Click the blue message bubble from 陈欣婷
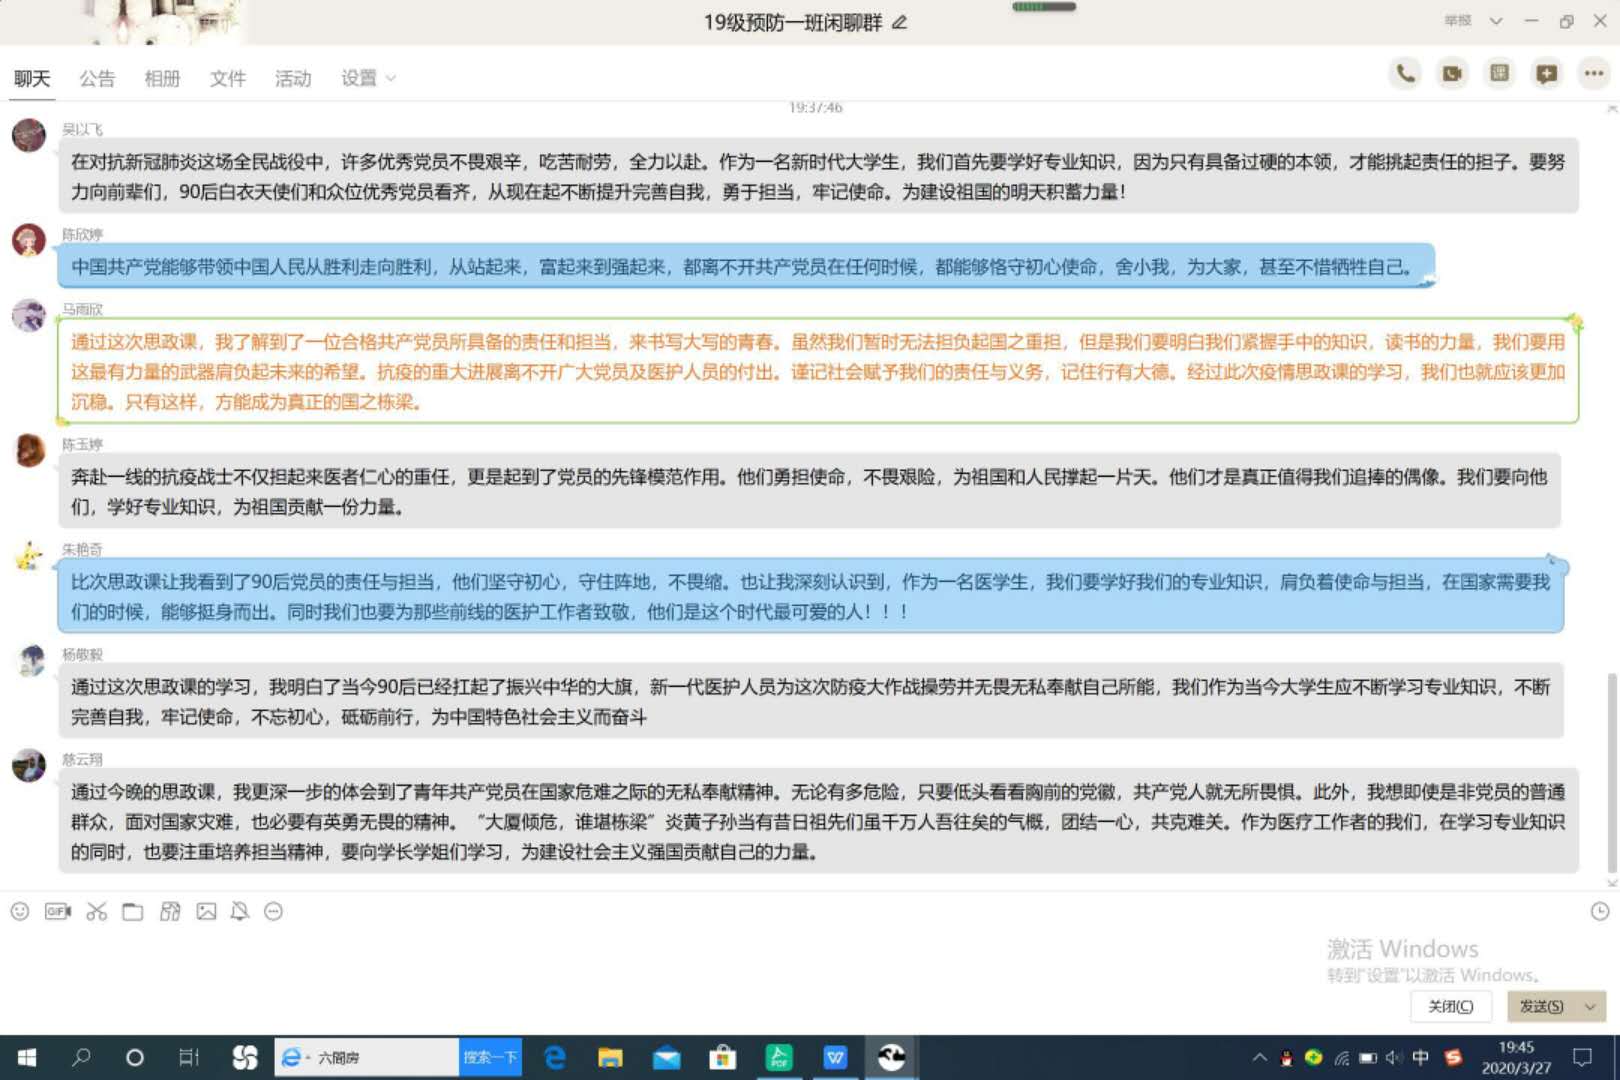The image size is (1620, 1080). click(x=746, y=267)
